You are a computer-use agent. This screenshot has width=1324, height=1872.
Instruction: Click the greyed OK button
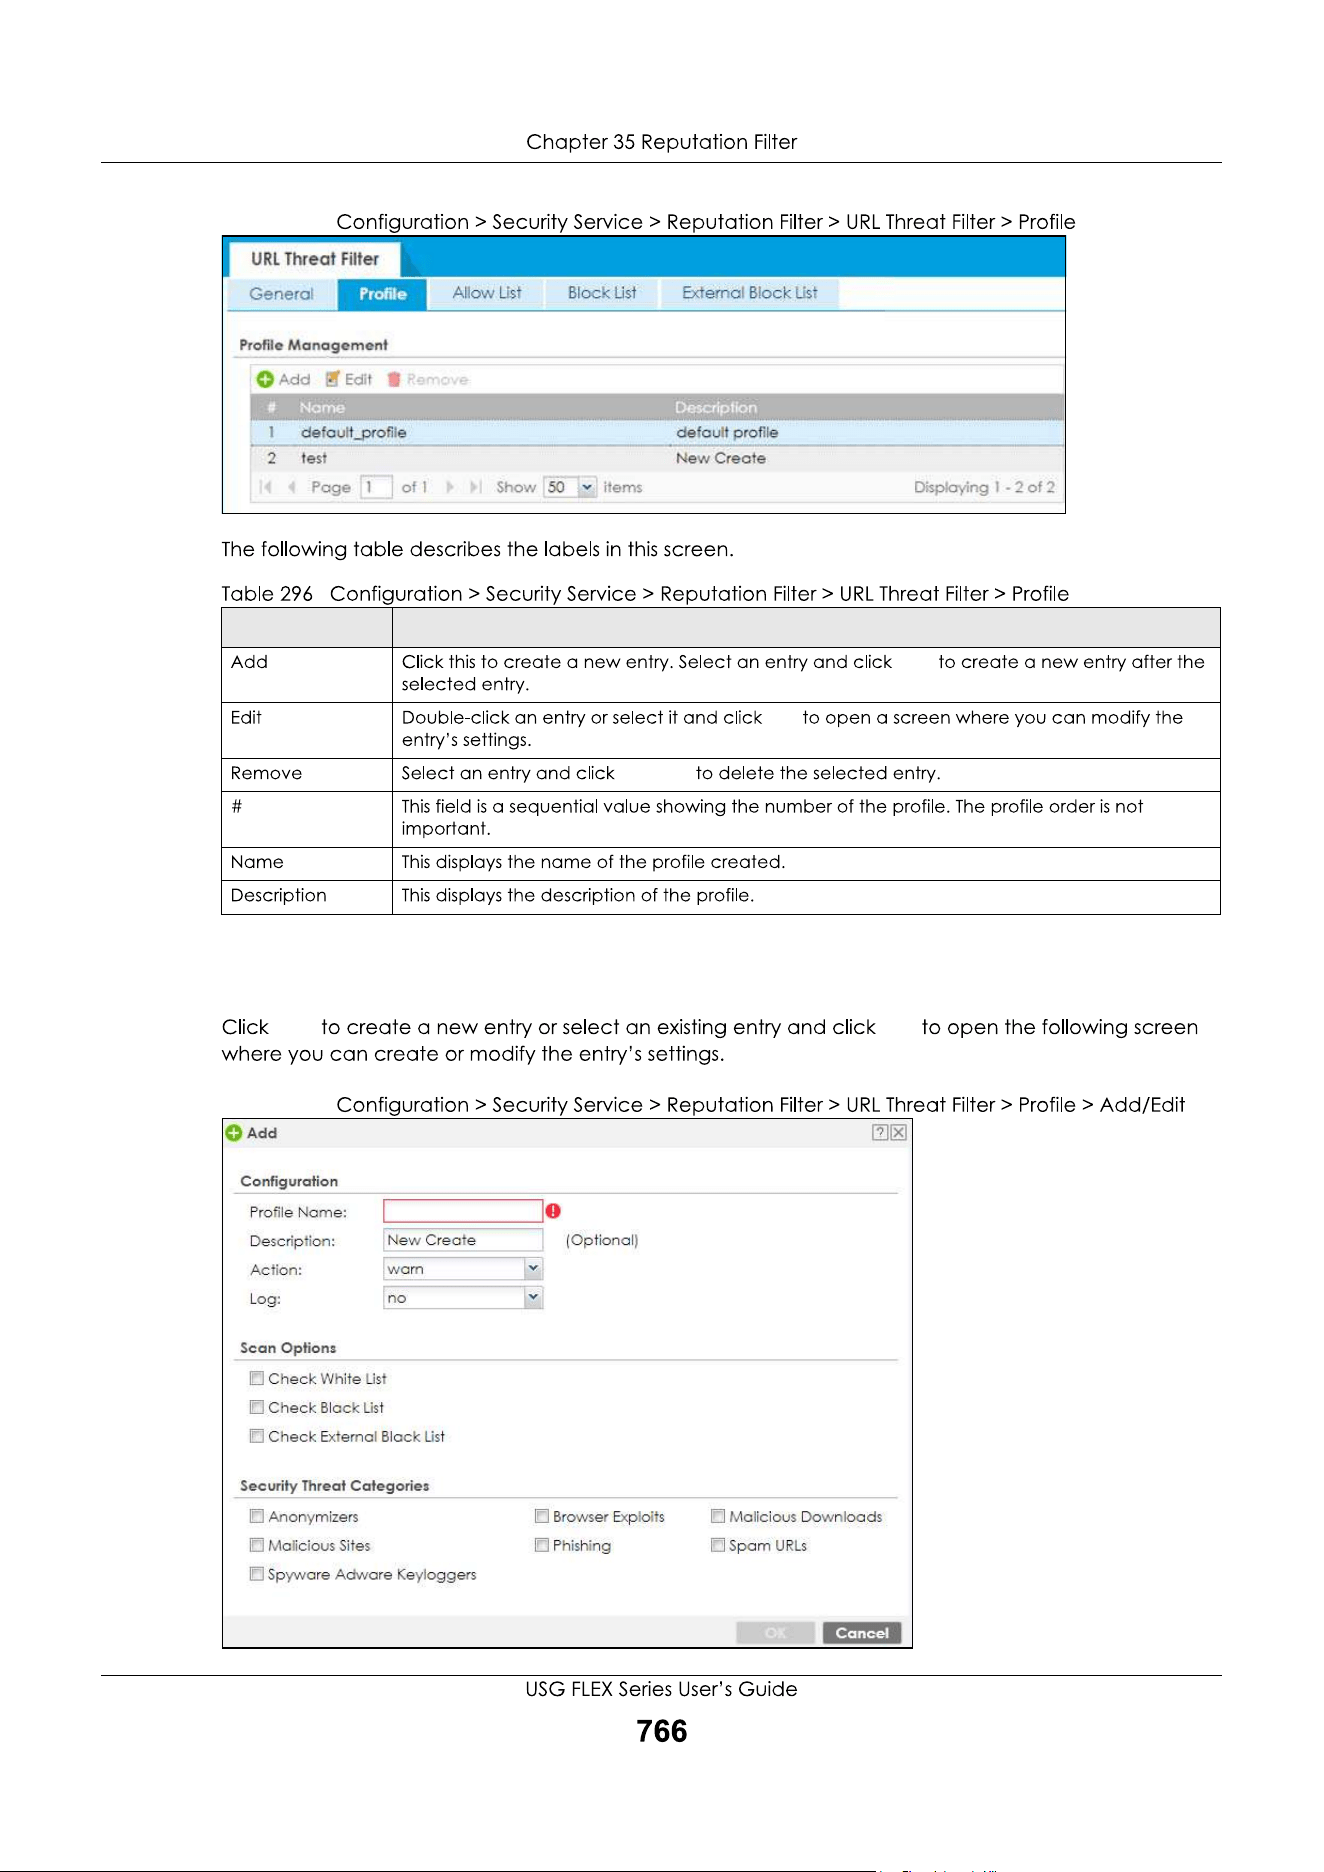pyautogui.click(x=776, y=1633)
